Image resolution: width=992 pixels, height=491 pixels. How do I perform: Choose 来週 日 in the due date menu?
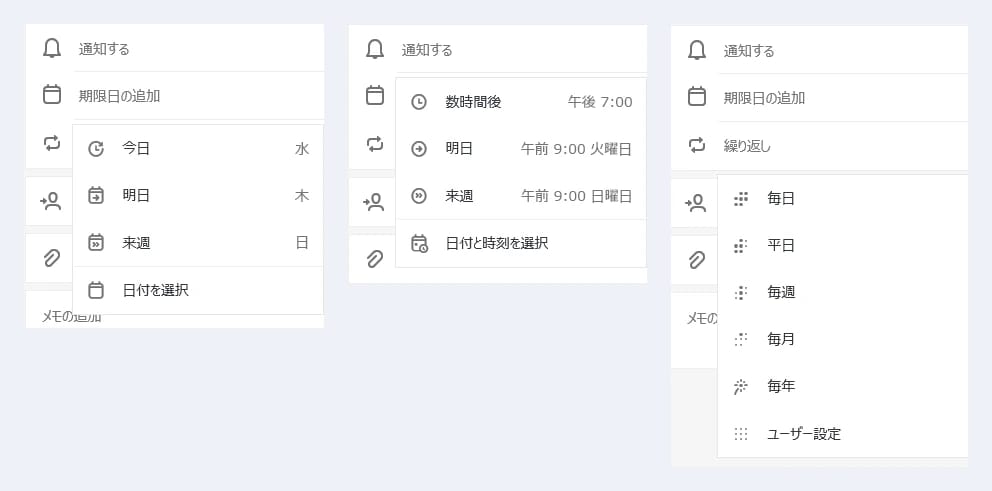tap(198, 242)
